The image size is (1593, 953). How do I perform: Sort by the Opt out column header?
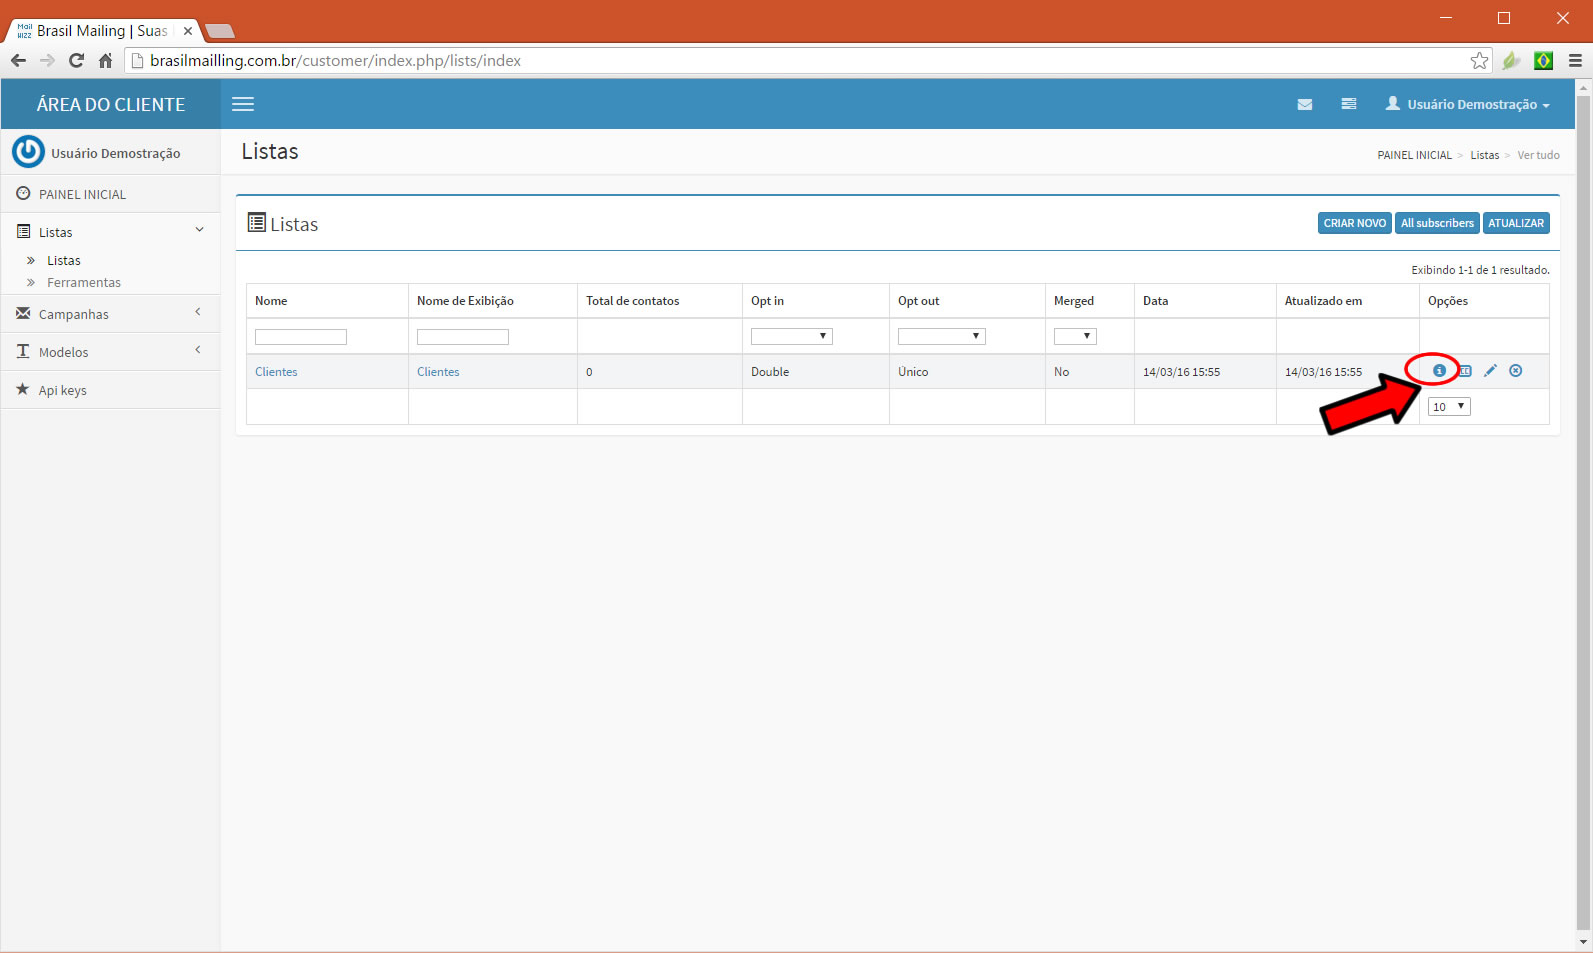(x=918, y=301)
